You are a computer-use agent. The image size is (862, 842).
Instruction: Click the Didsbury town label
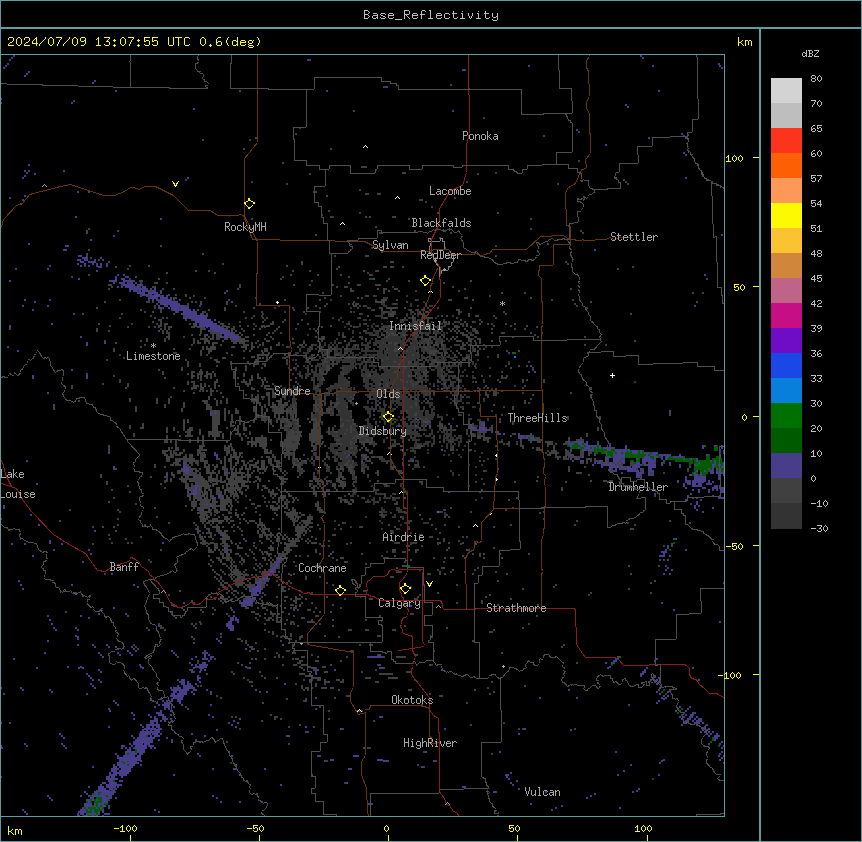tap(383, 431)
